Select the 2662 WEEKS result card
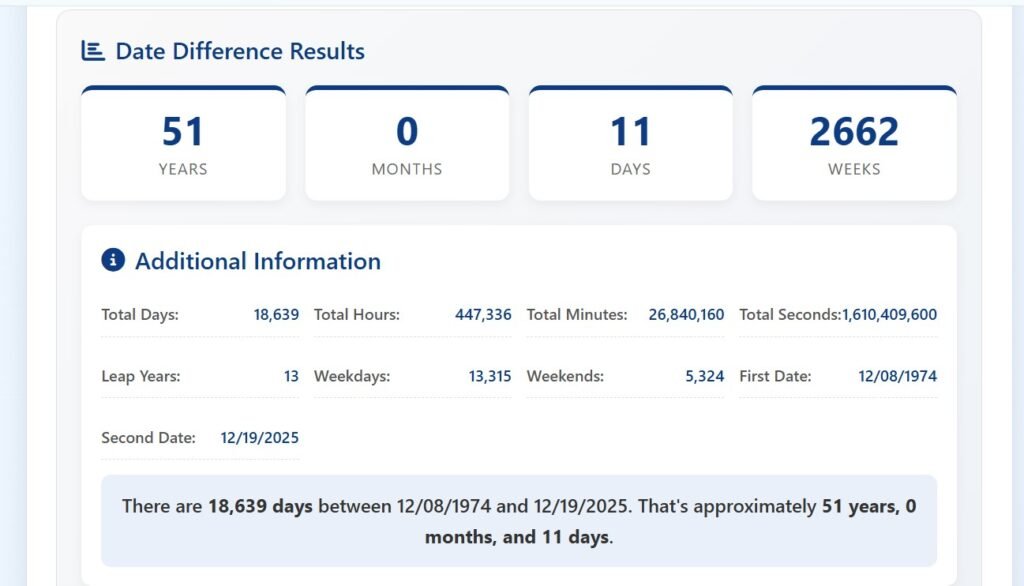Image resolution: width=1024 pixels, height=586 pixels. (x=854, y=142)
